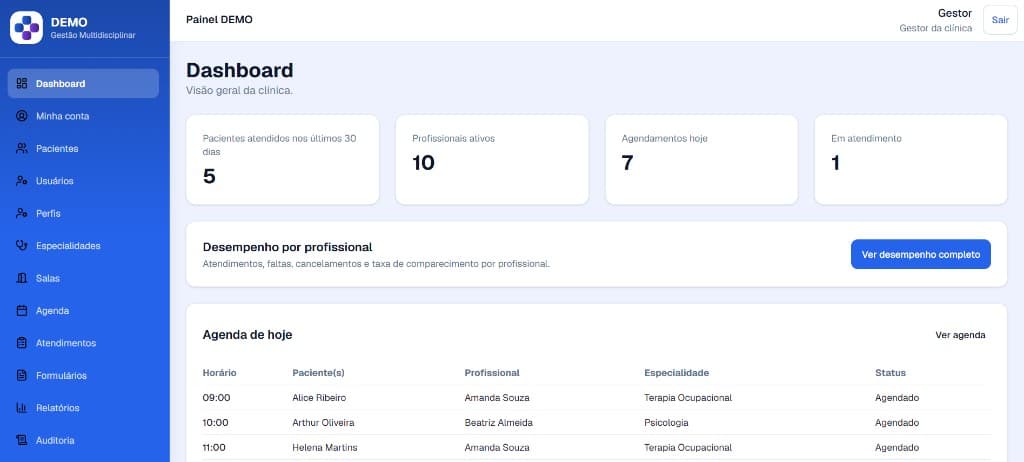Click the 09:00 time cell
The height and width of the screenshot is (462, 1024).
click(x=216, y=398)
